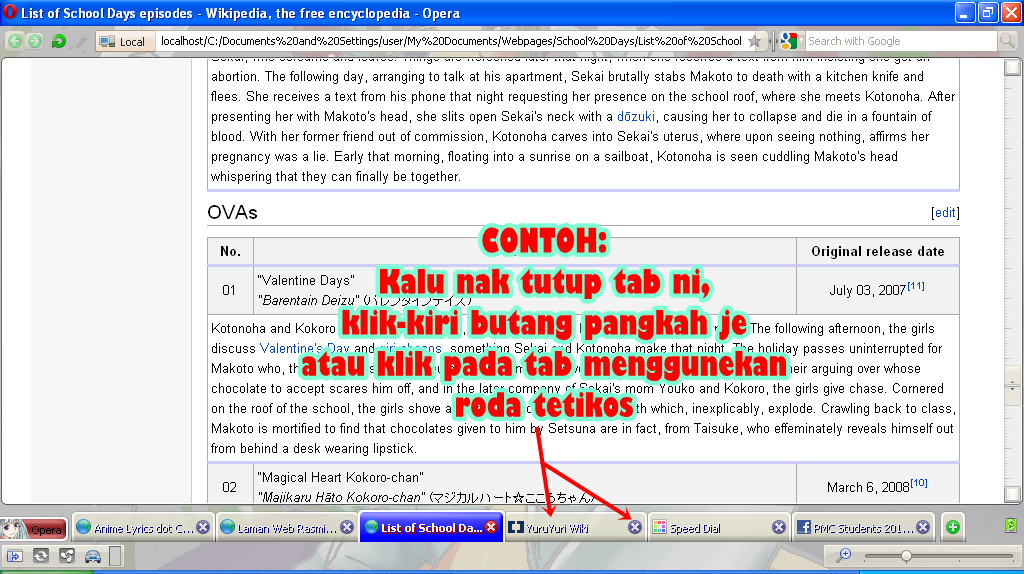Open the Opera Unite icon
Image resolution: width=1024 pixels, height=574 pixels.
(x=67, y=556)
